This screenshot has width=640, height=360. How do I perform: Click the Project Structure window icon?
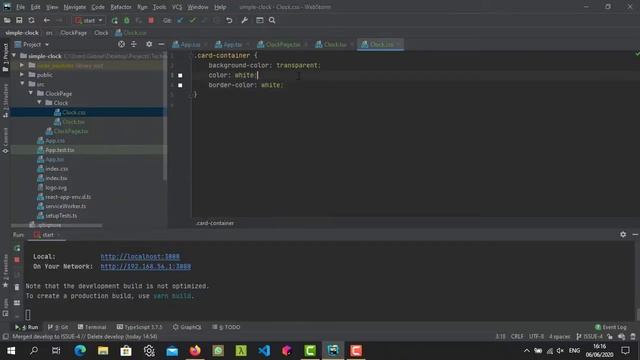[260, 20]
